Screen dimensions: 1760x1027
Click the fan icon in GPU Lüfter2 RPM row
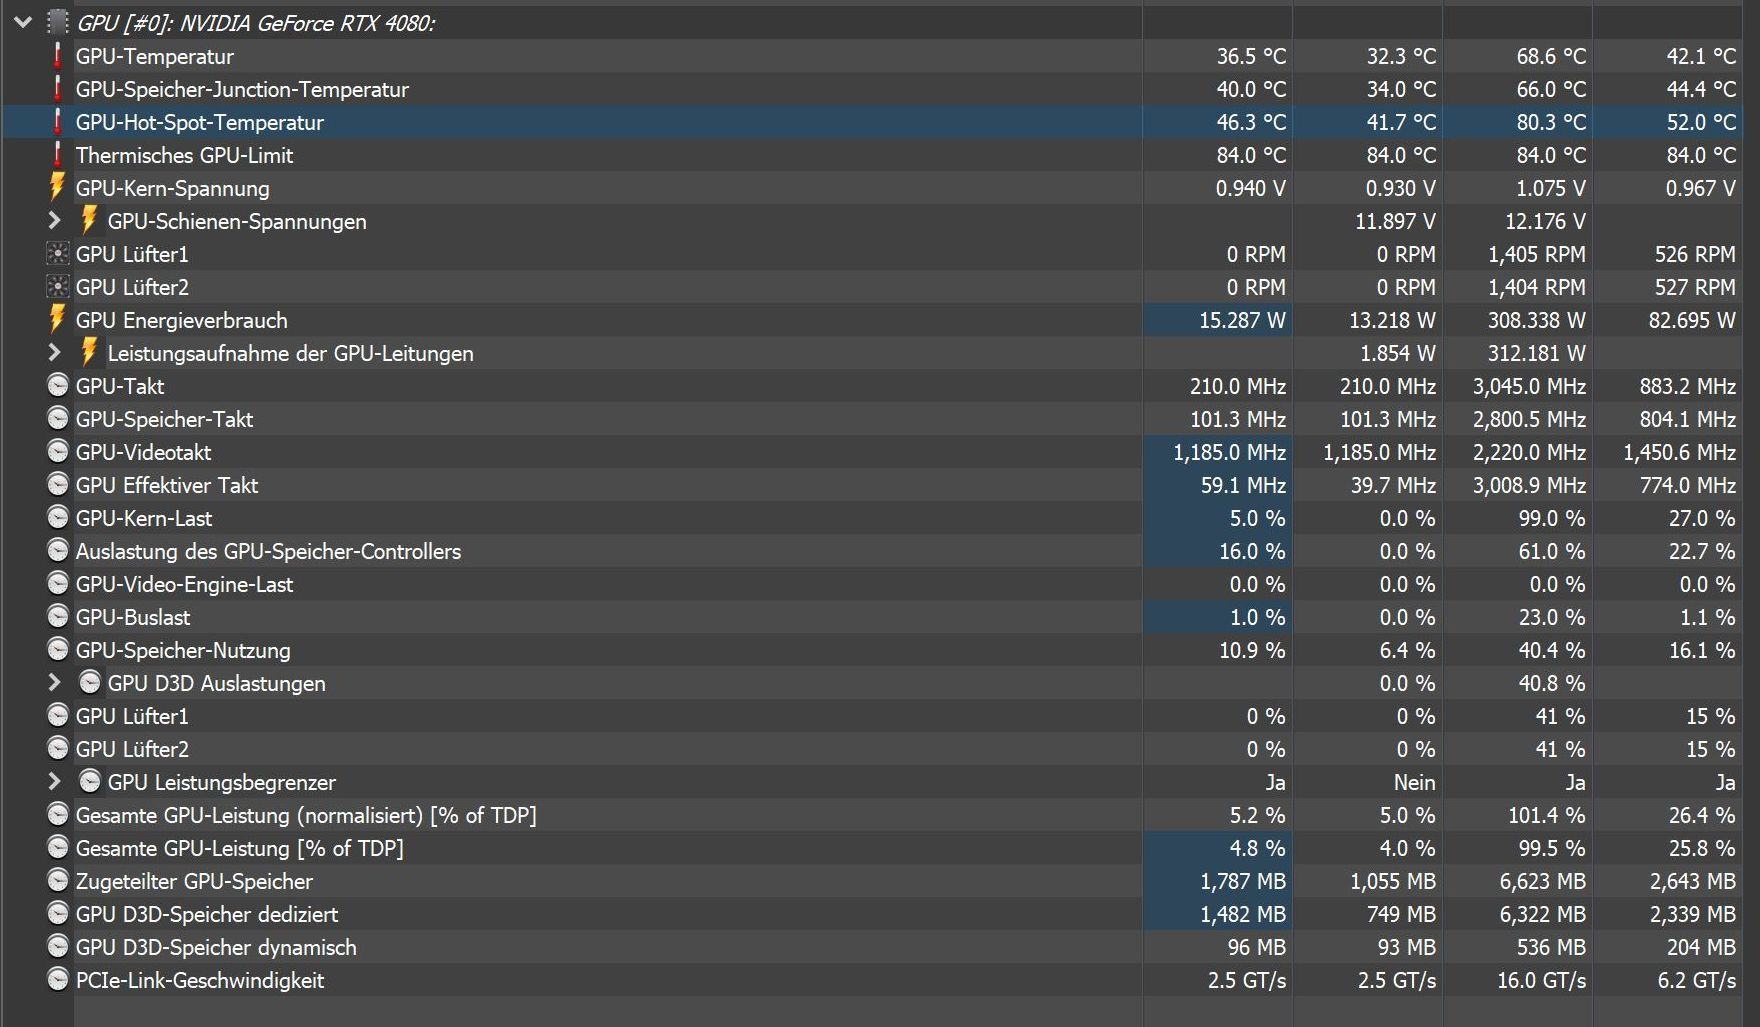[58, 287]
